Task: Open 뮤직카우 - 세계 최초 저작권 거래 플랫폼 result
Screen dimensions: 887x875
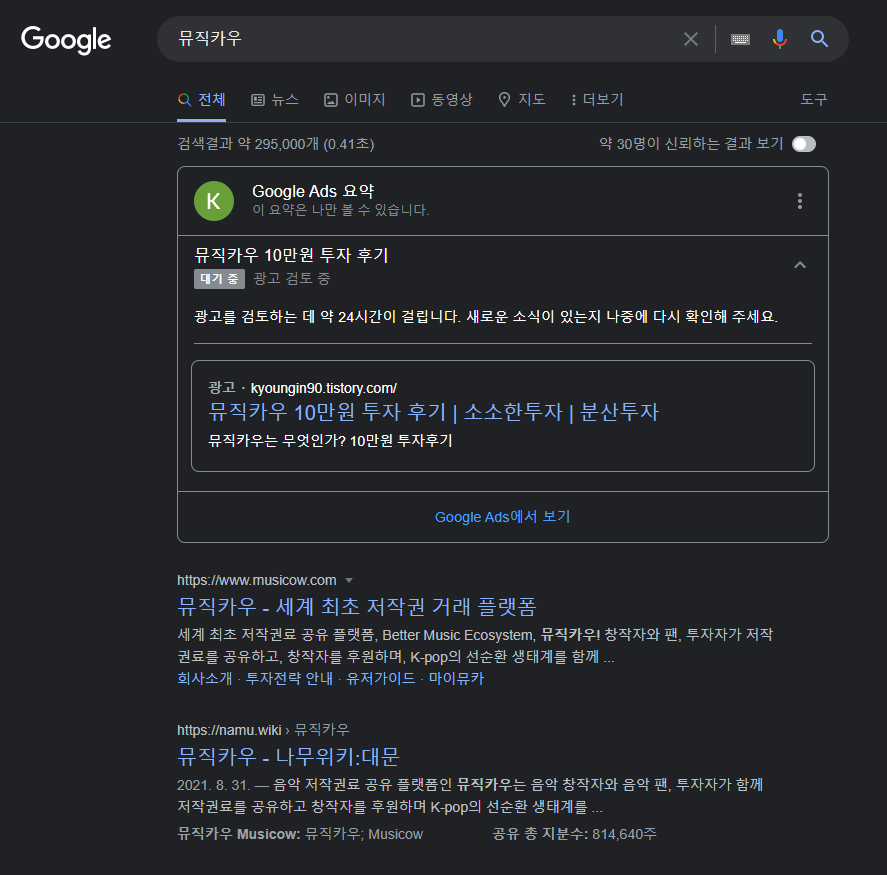Action: click(356, 606)
